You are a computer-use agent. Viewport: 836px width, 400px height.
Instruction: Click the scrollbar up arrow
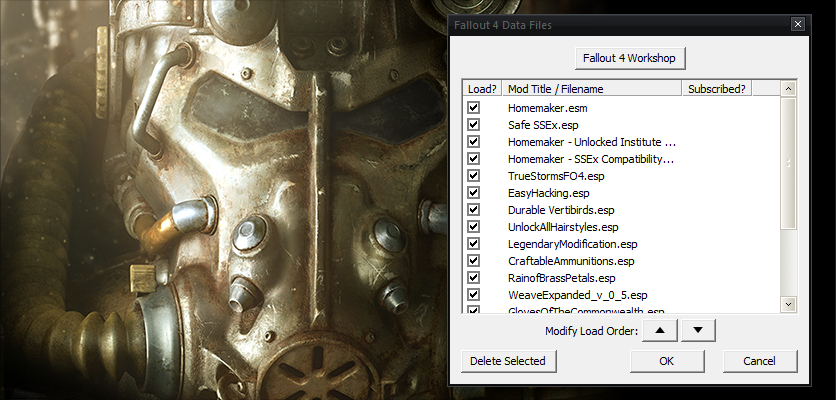(789, 89)
